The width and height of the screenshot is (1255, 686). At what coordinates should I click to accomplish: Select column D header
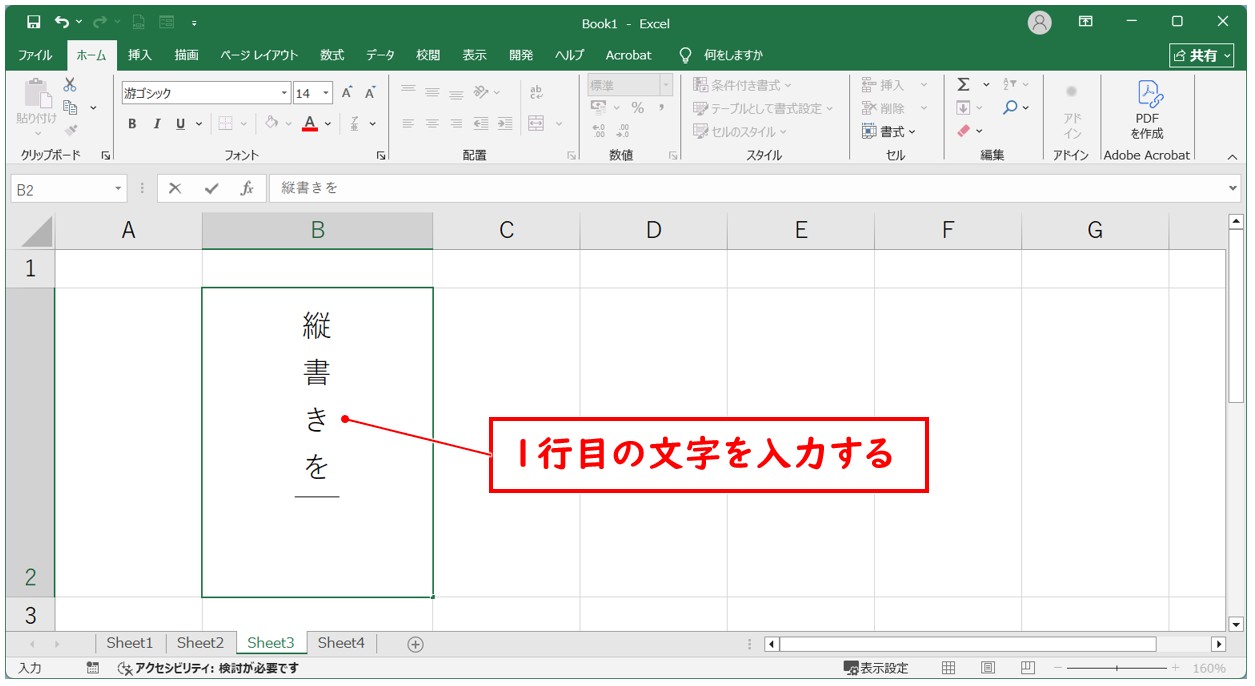[653, 231]
